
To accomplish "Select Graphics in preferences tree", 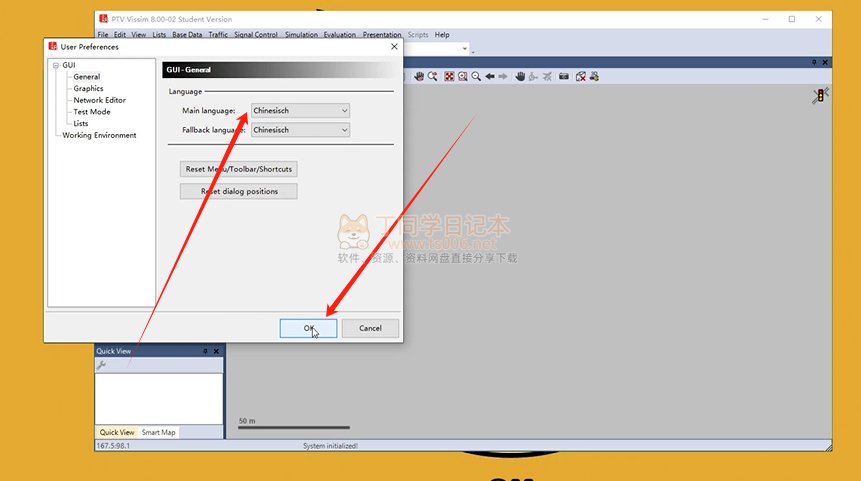I will click(x=88, y=88).
